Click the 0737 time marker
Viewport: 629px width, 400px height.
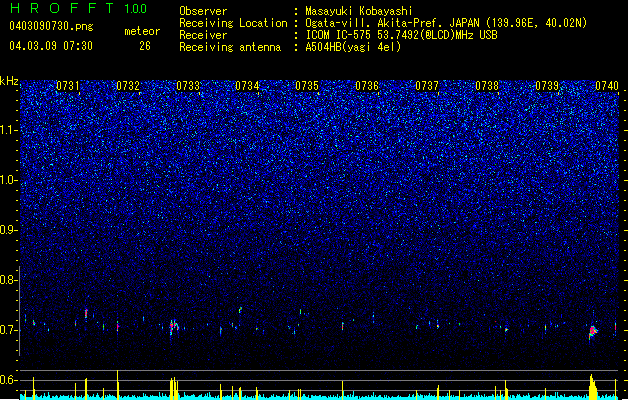click(427, 86)
